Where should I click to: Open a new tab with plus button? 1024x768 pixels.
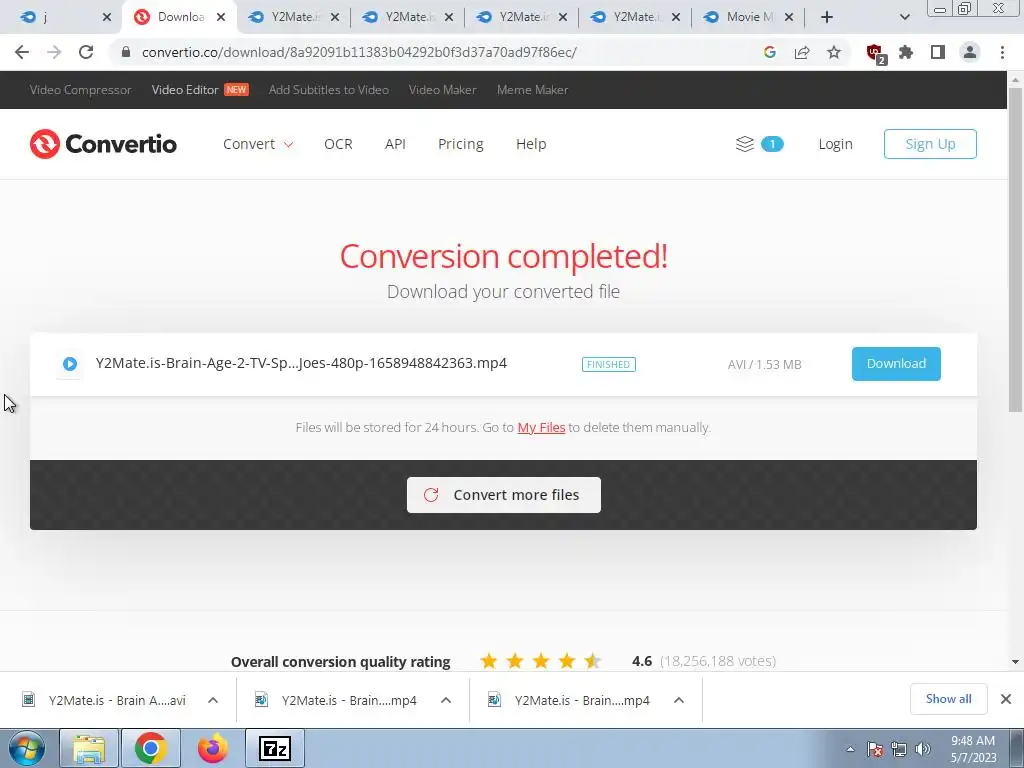827,17
